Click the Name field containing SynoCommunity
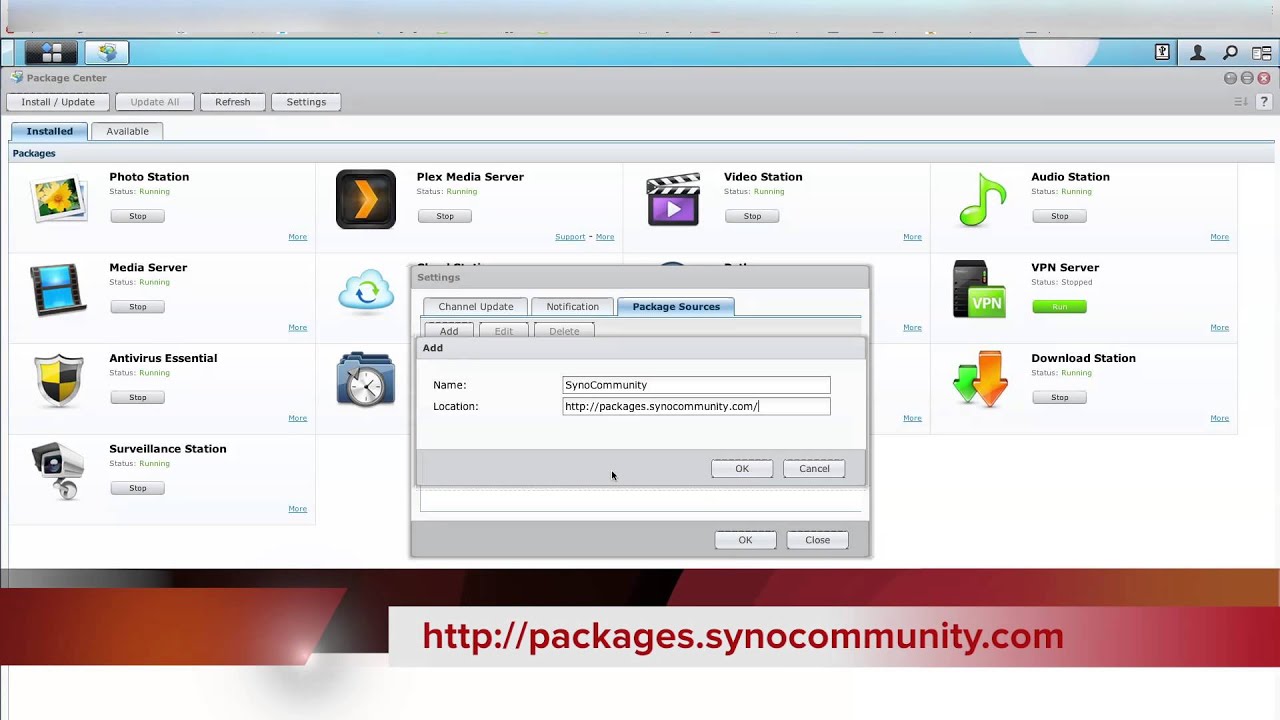 [x=696, y=385]
